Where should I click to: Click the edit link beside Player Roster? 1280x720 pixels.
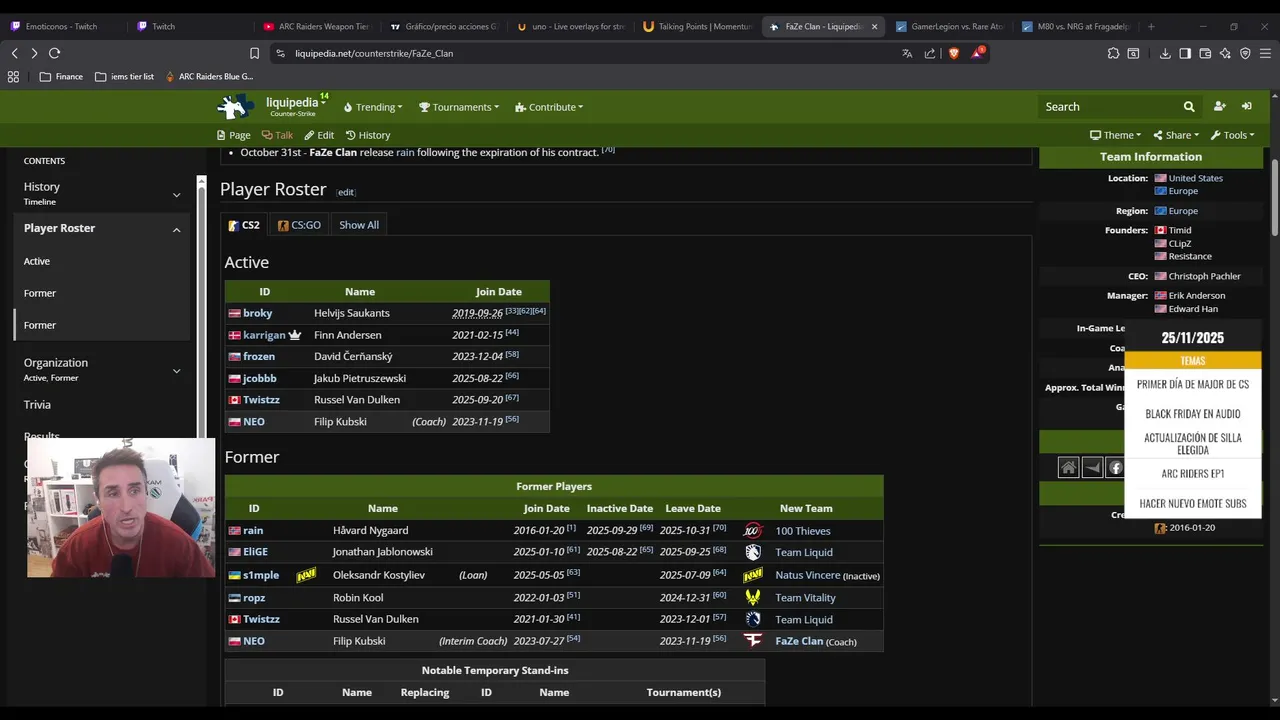345,192
